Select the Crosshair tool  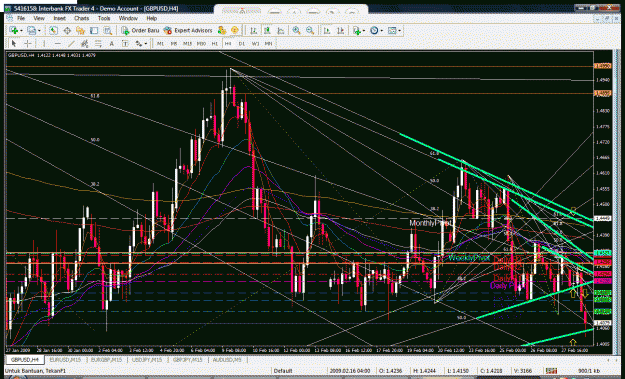point(28,43)
